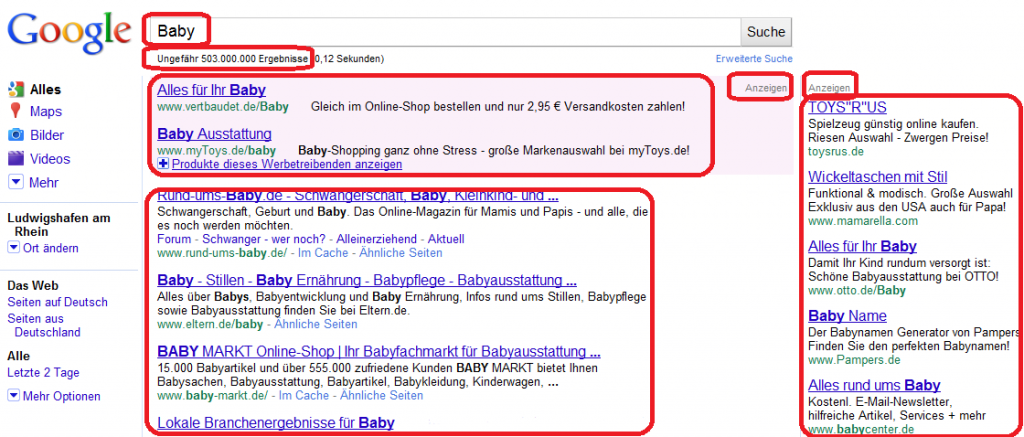Click the www.otto.de/Baby URL text
This screenshot has height=437, width=1024.
click(x=857, y=290)
